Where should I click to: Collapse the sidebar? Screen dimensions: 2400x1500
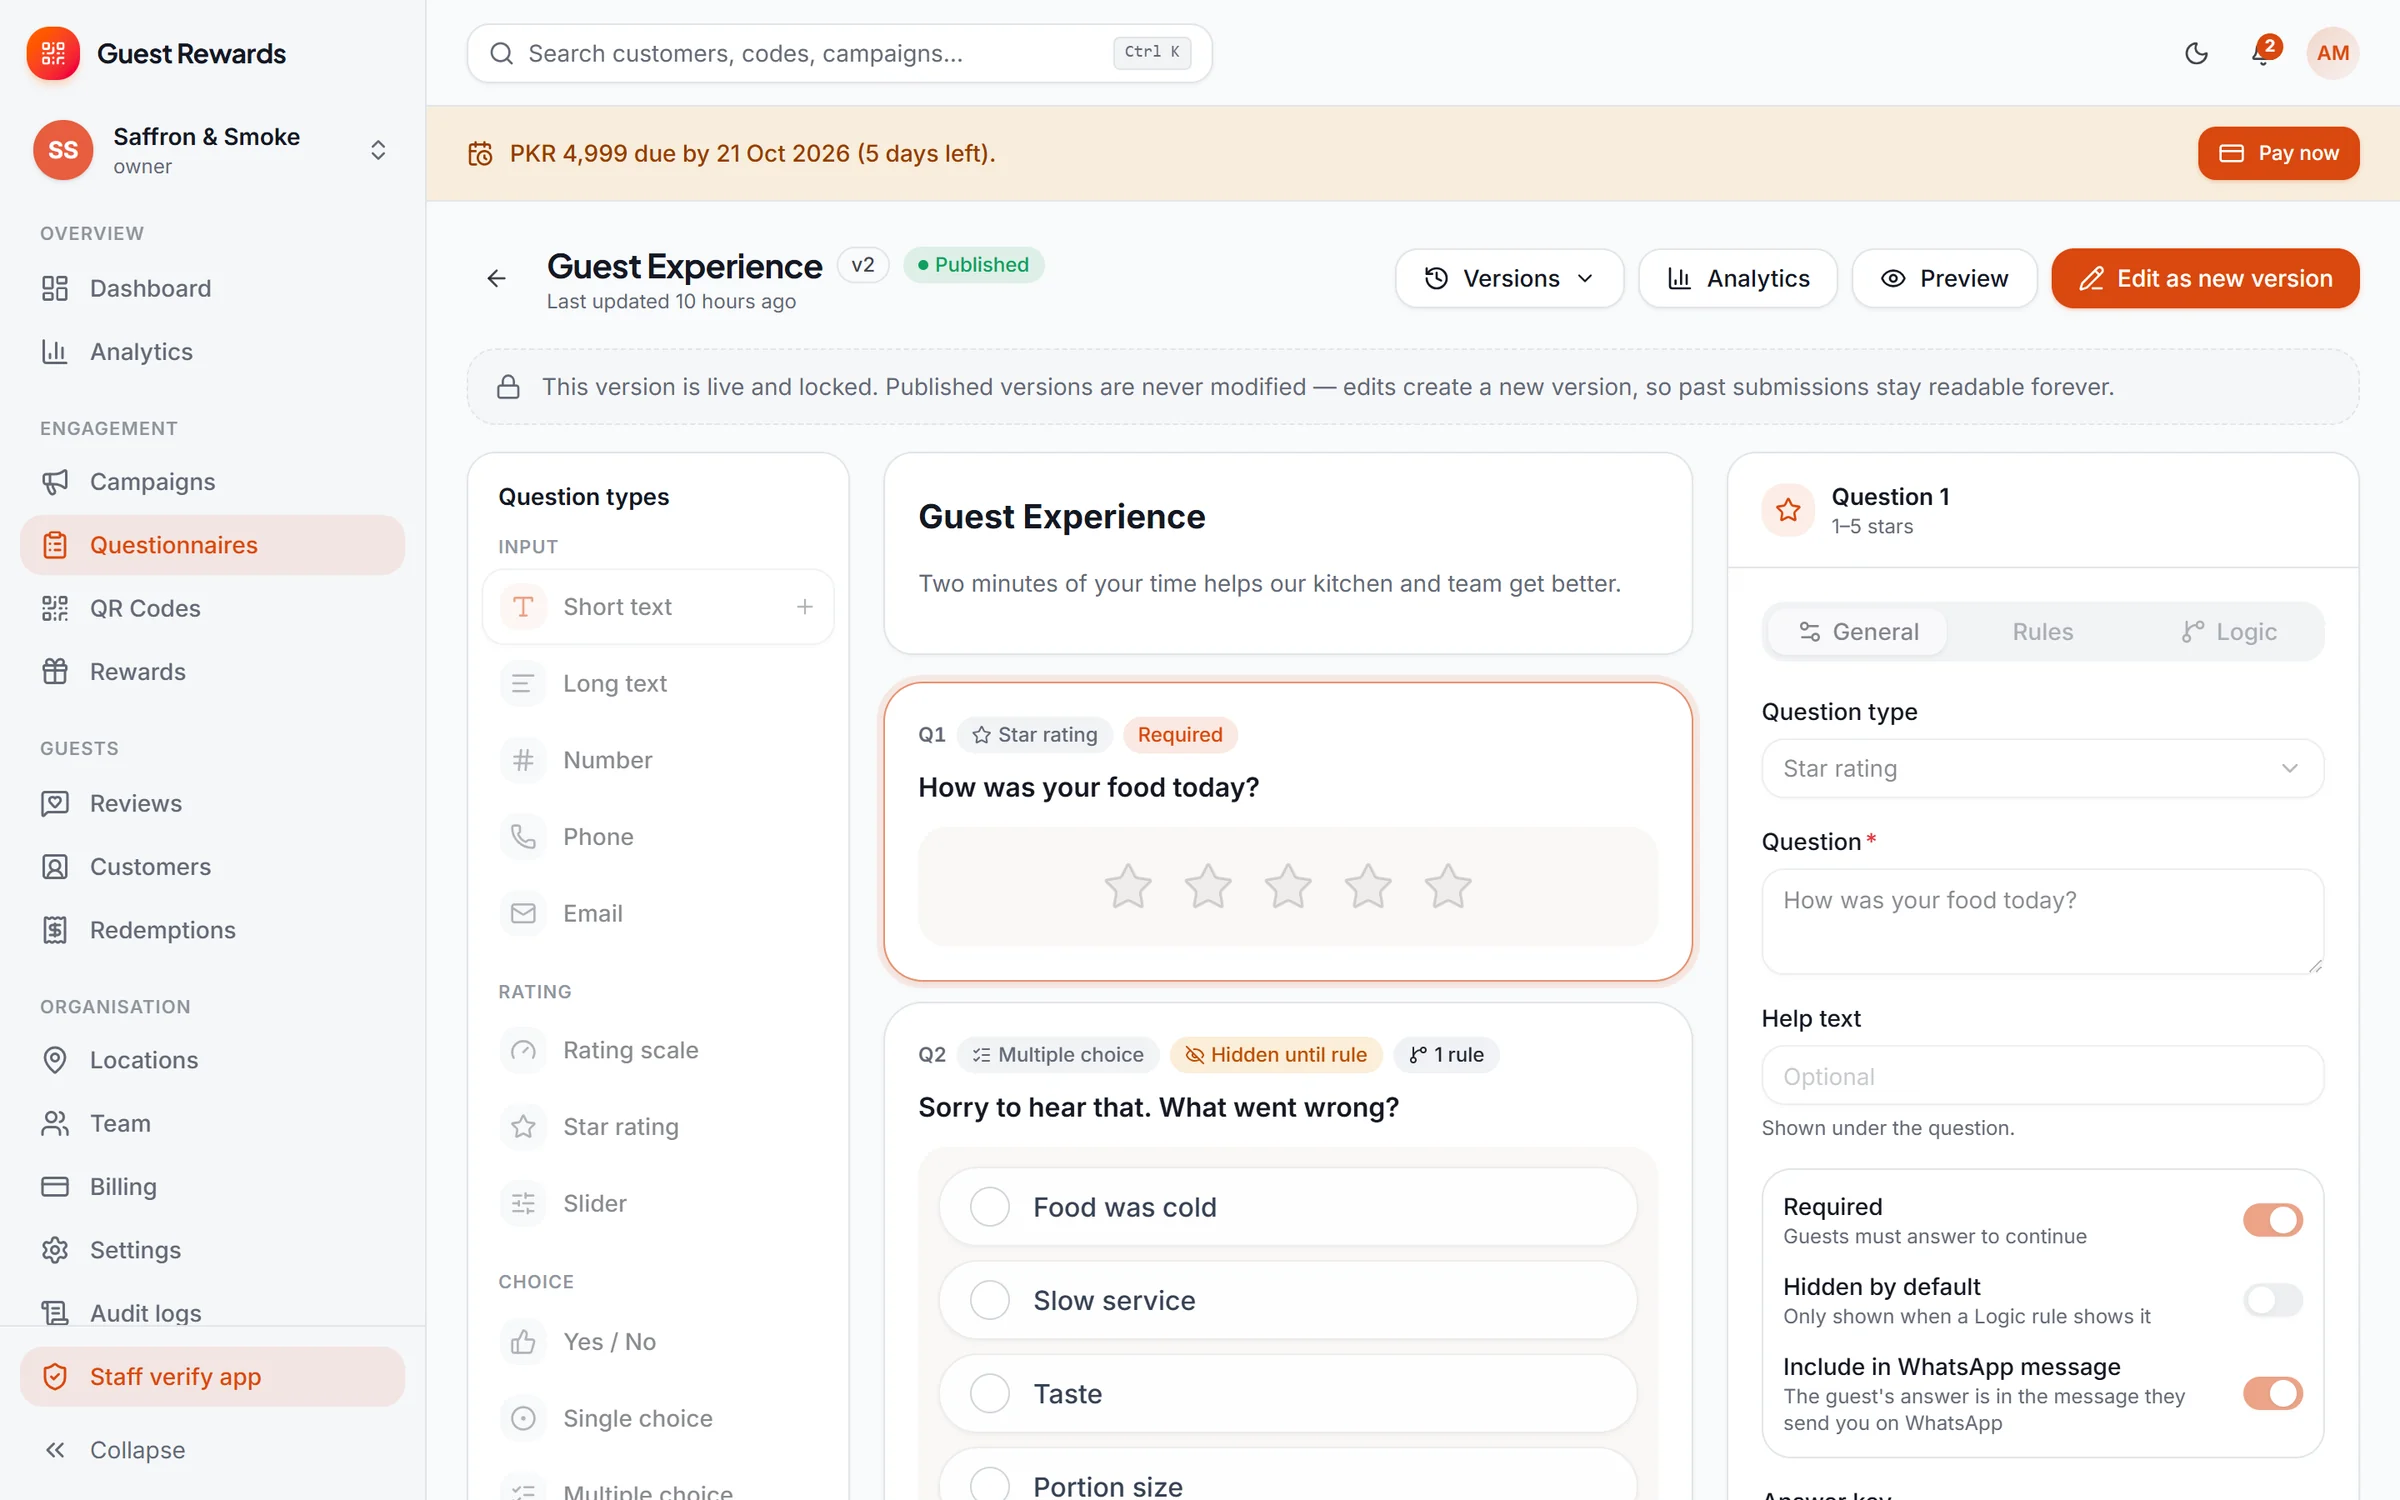[212, 1450]
